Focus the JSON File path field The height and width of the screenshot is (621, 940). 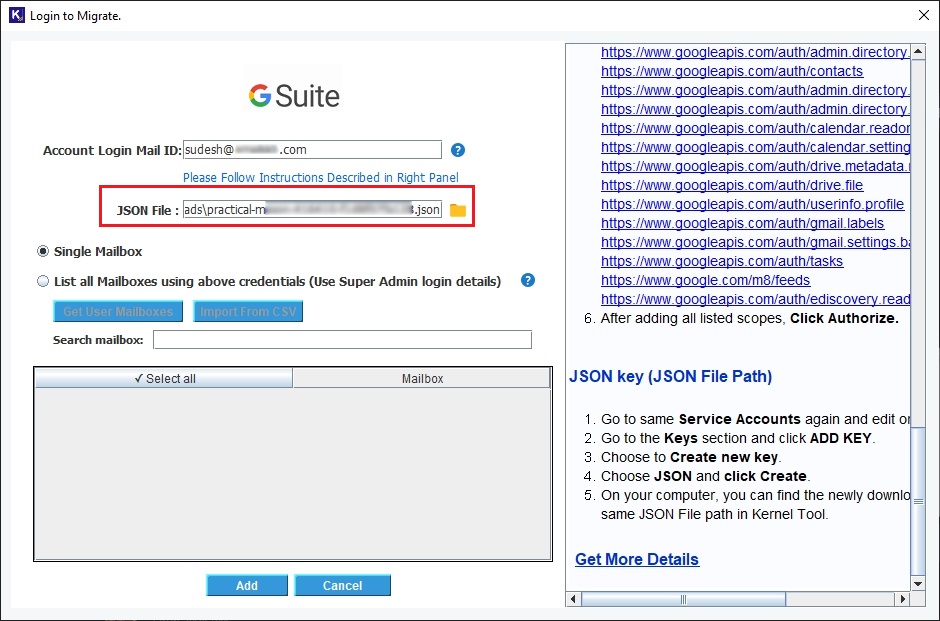(312, 210)
